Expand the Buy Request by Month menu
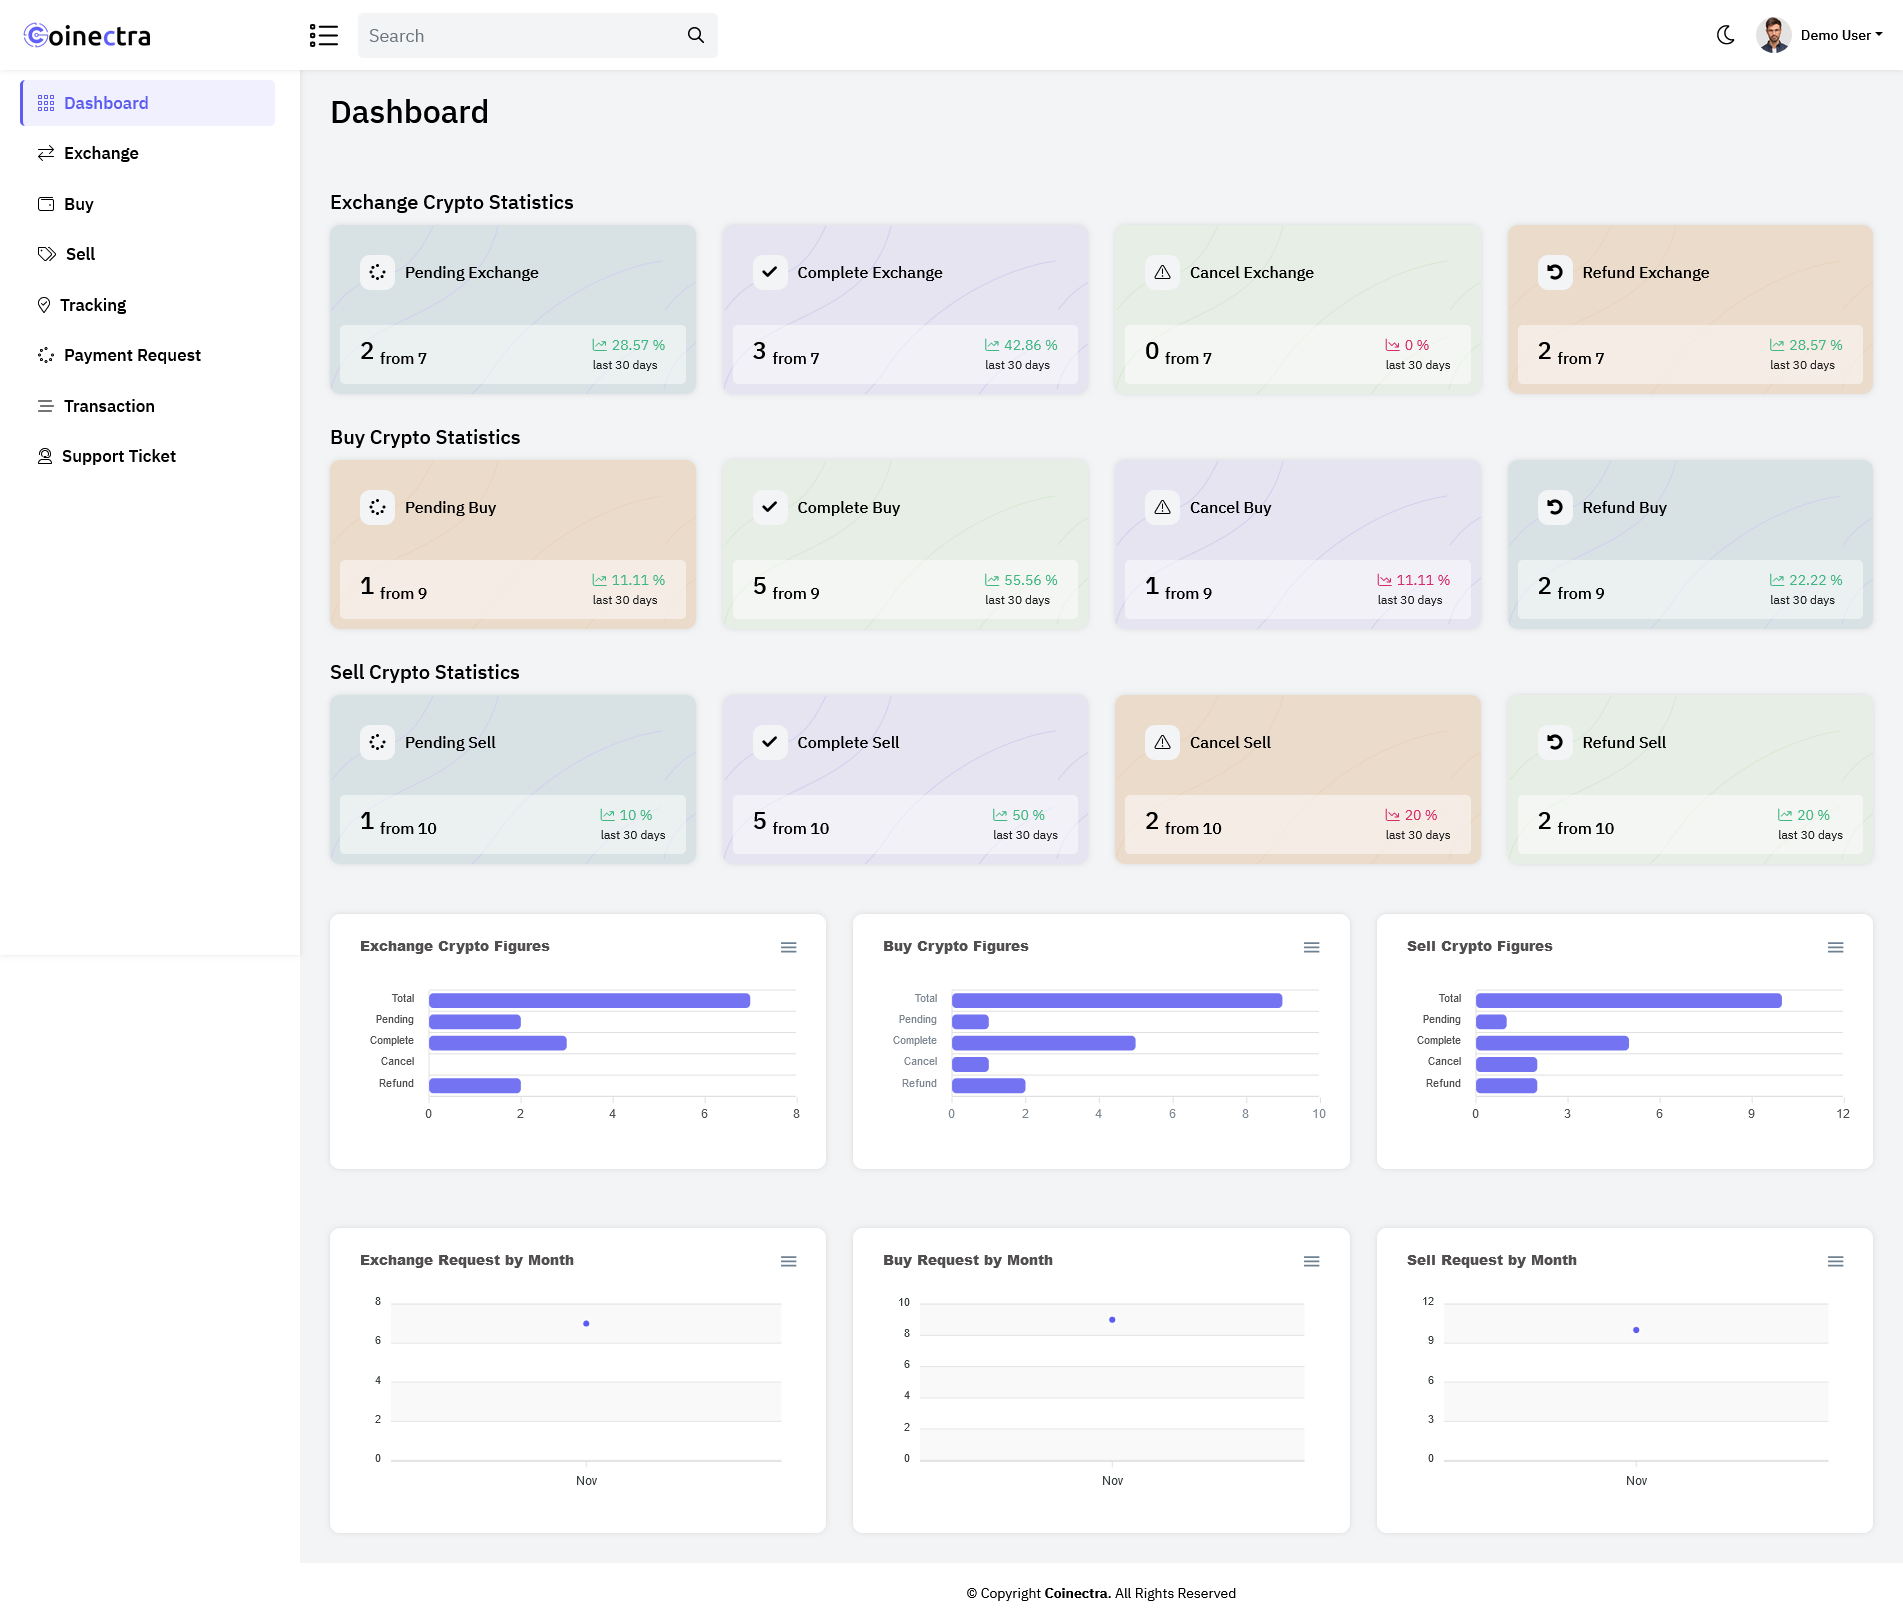This screenshot has width=1903, height=1624. 1311,1261
